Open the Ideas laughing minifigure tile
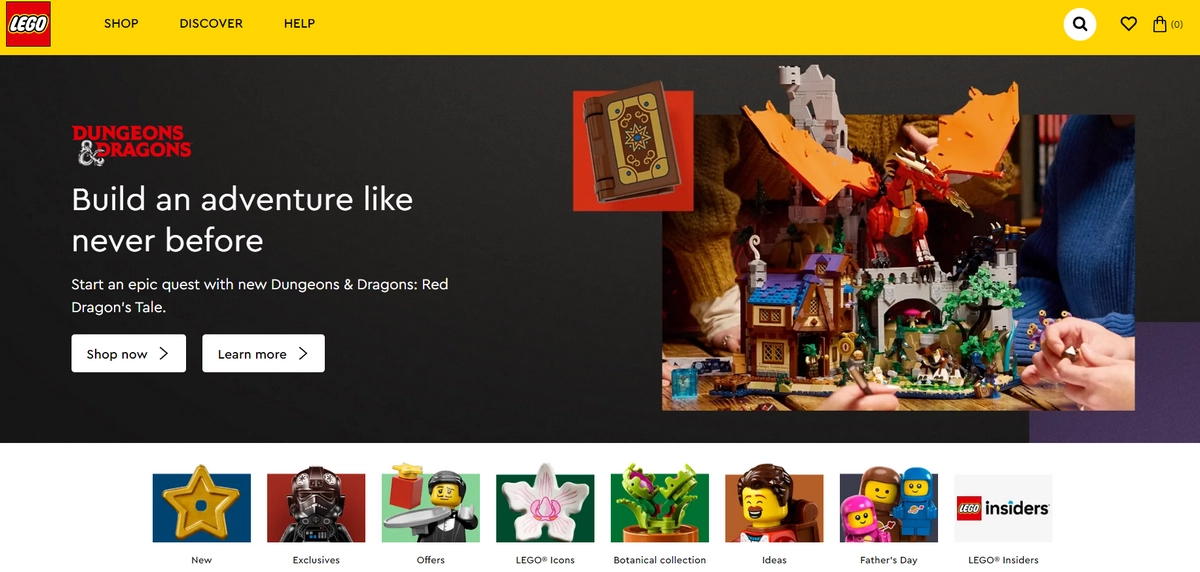Viewport: 1200px width, 572px height. click(774, 508)
